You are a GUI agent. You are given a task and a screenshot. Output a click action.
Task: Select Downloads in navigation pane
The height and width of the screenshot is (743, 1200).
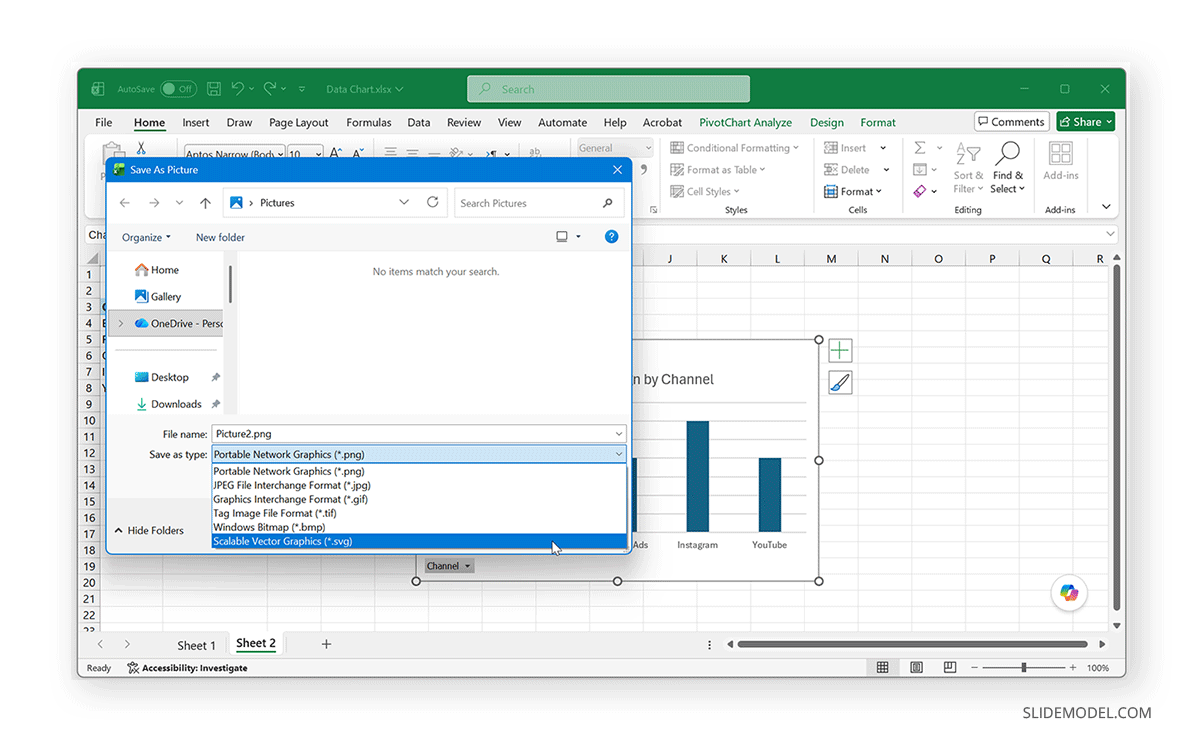click(x=169, y=404)
